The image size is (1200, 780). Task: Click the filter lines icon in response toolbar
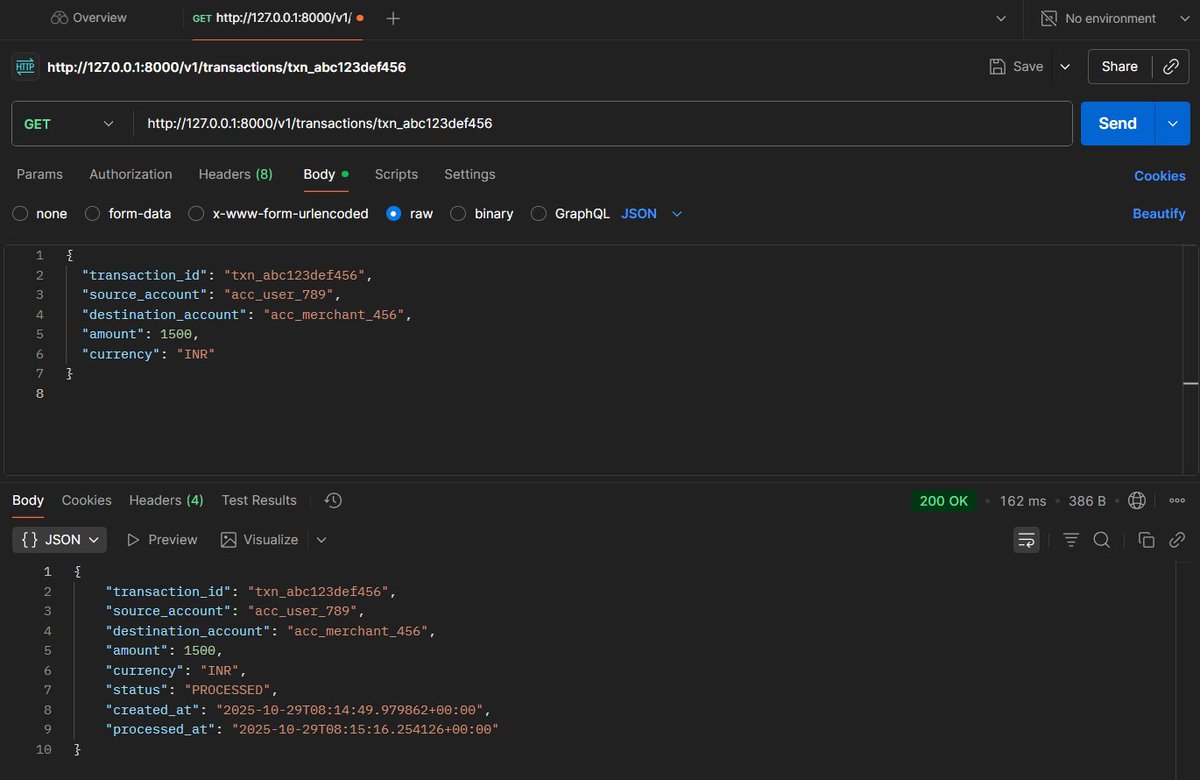click(x=1071, y=540)
